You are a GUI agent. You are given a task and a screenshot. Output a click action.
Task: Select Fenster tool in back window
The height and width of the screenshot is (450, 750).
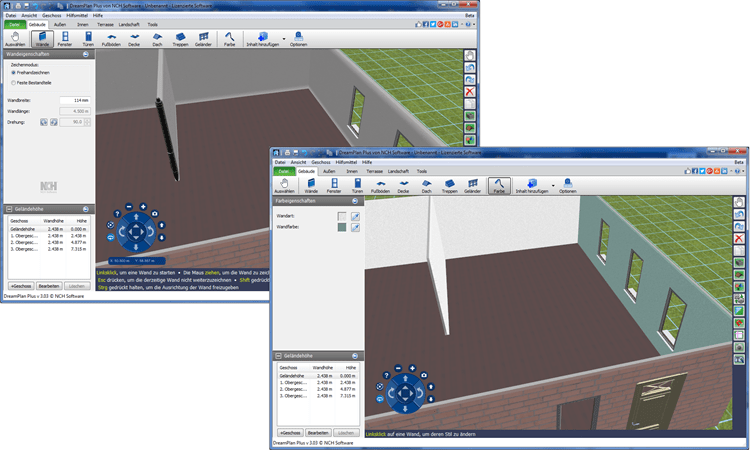[65, 39]
